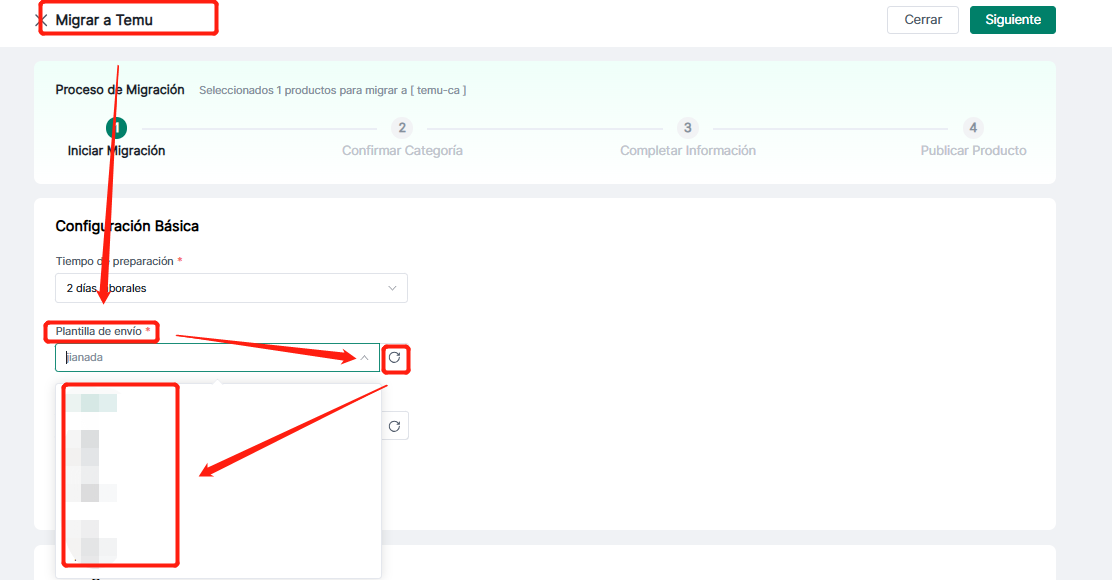Click the X icon beside Migrar a Temu
This screenshot has height=580, width=1112.
click(41, 20)
